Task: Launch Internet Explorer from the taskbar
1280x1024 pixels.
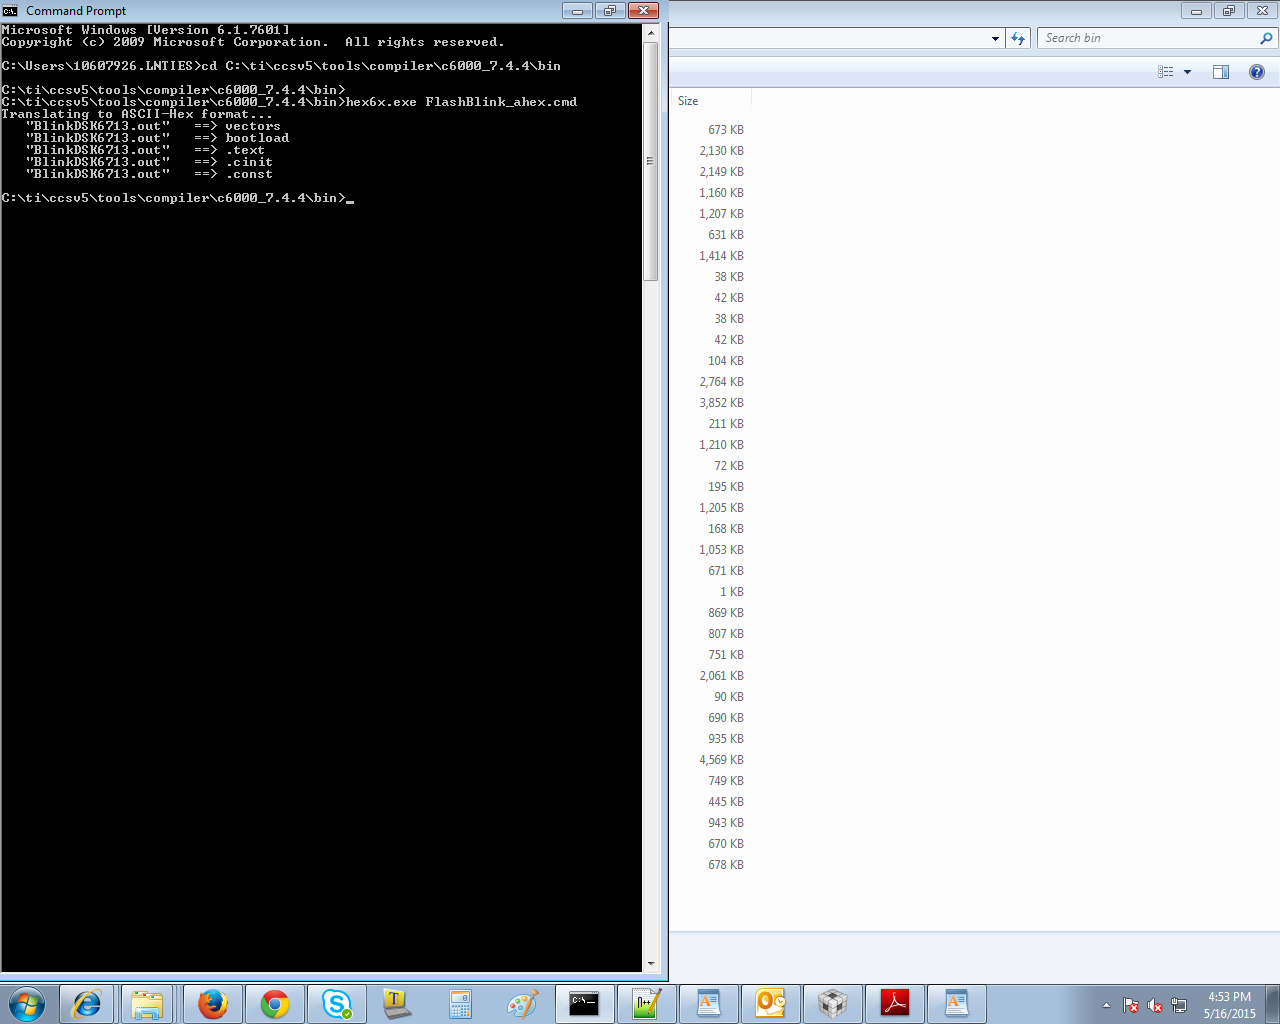Action: pos(86,1003)
